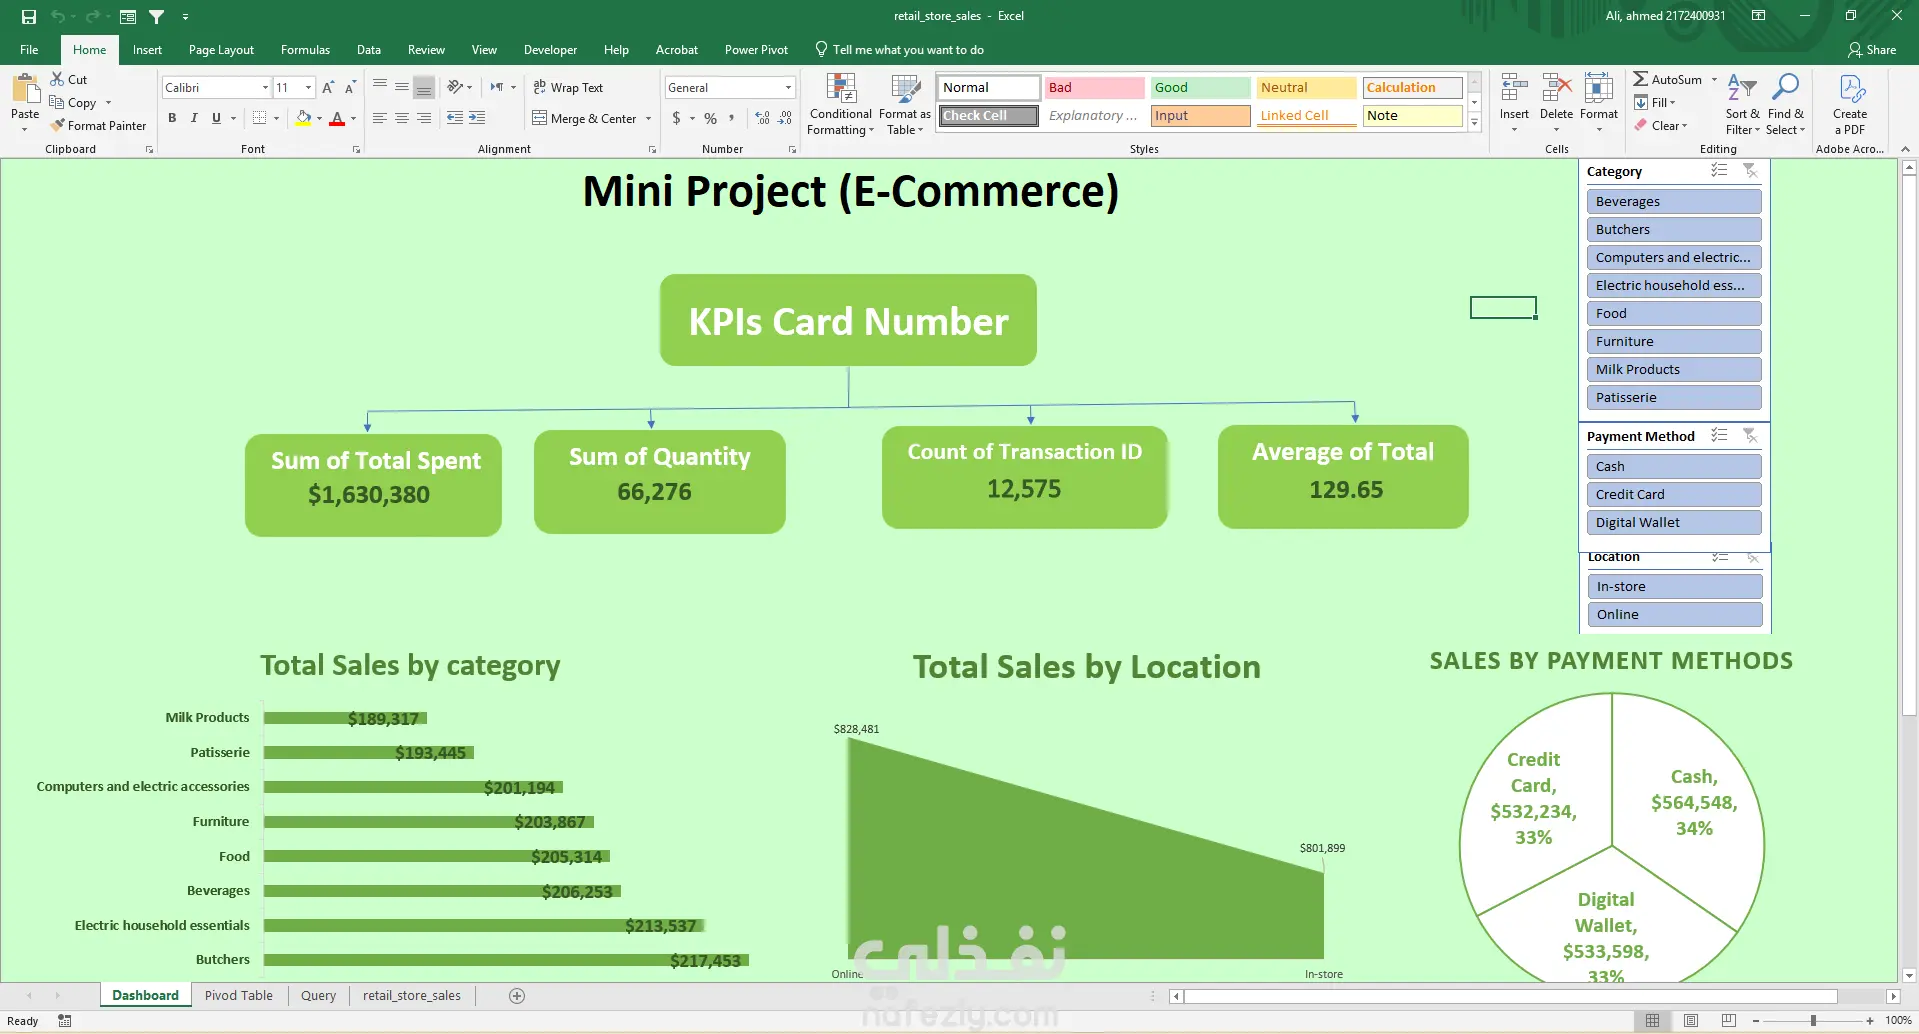Toggle Italic formatting
The height and width of the screenshot is (1034, 1919).
point(194,118)
